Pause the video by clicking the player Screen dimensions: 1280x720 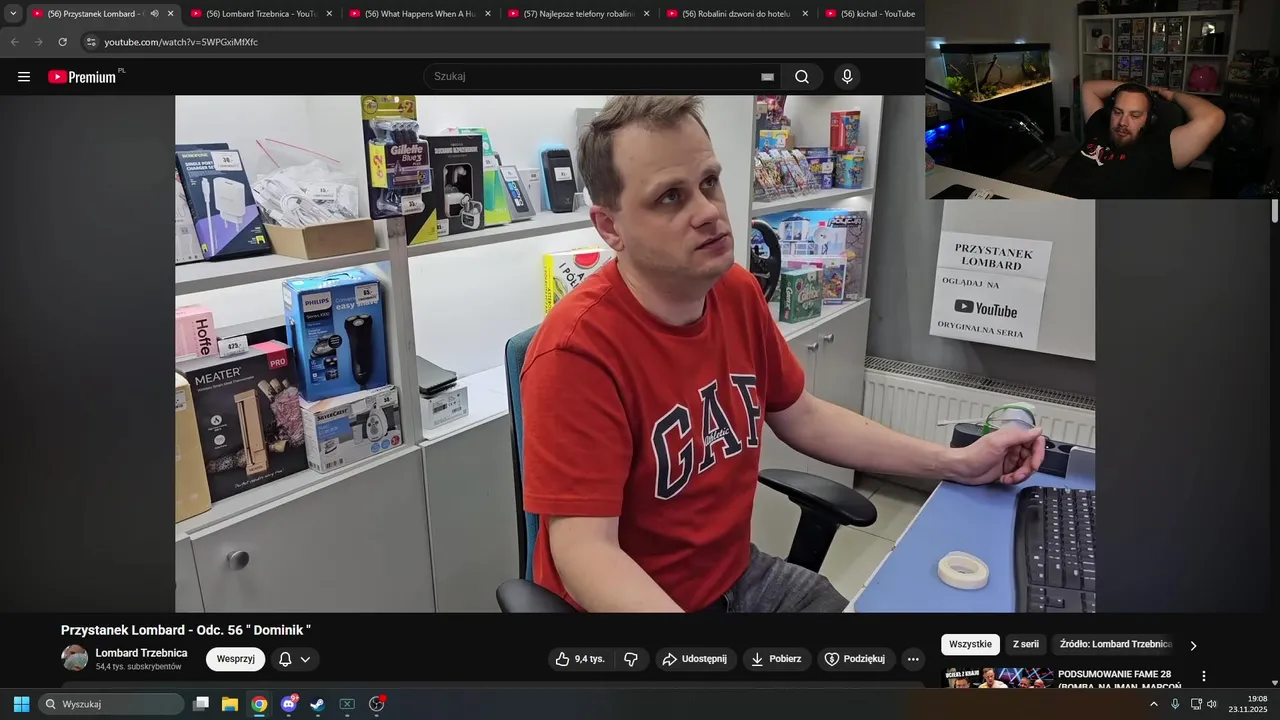coord(635,353)
